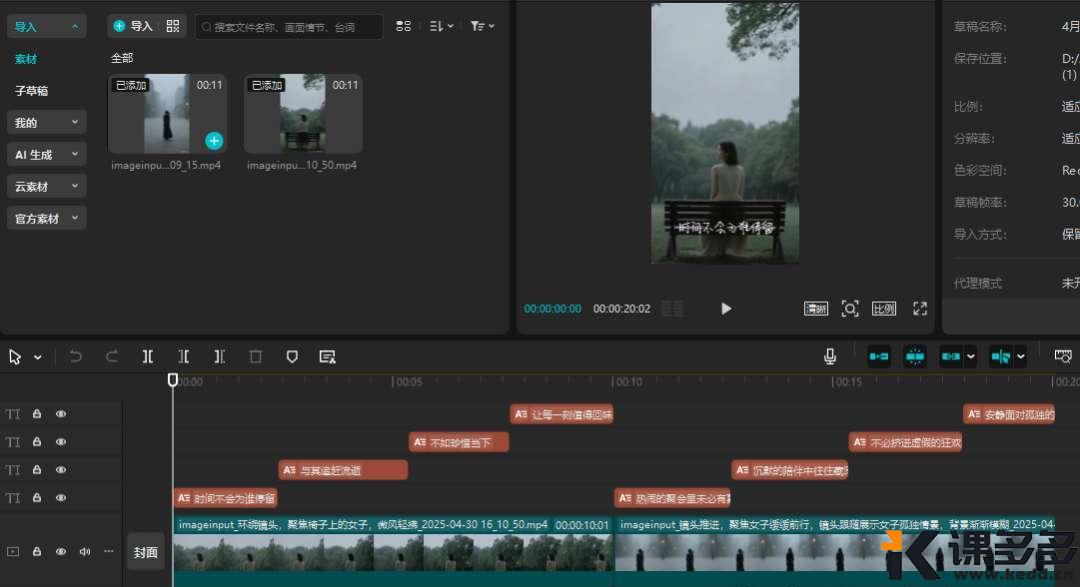Click the media search input field

(288, 27)
